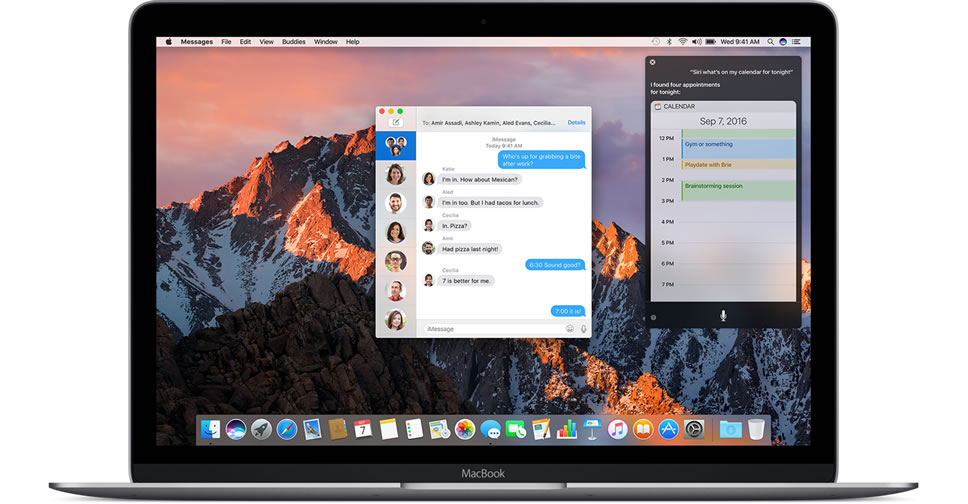
Task: Click the Bluetooth menu bar icon
Action: (x=669, y=42)
